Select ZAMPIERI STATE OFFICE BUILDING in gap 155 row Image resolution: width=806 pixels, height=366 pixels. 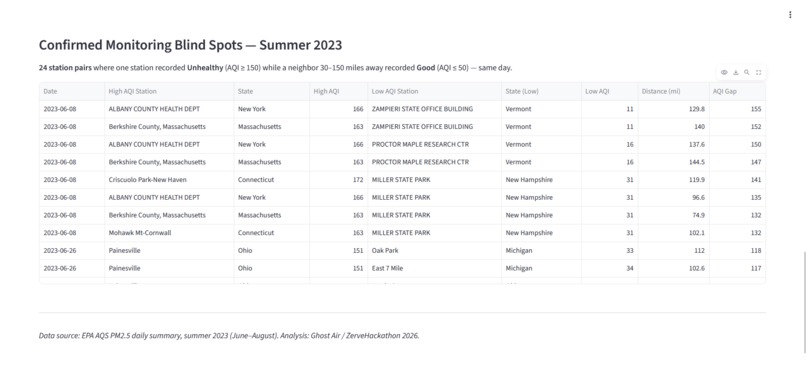tap(434, 109)
